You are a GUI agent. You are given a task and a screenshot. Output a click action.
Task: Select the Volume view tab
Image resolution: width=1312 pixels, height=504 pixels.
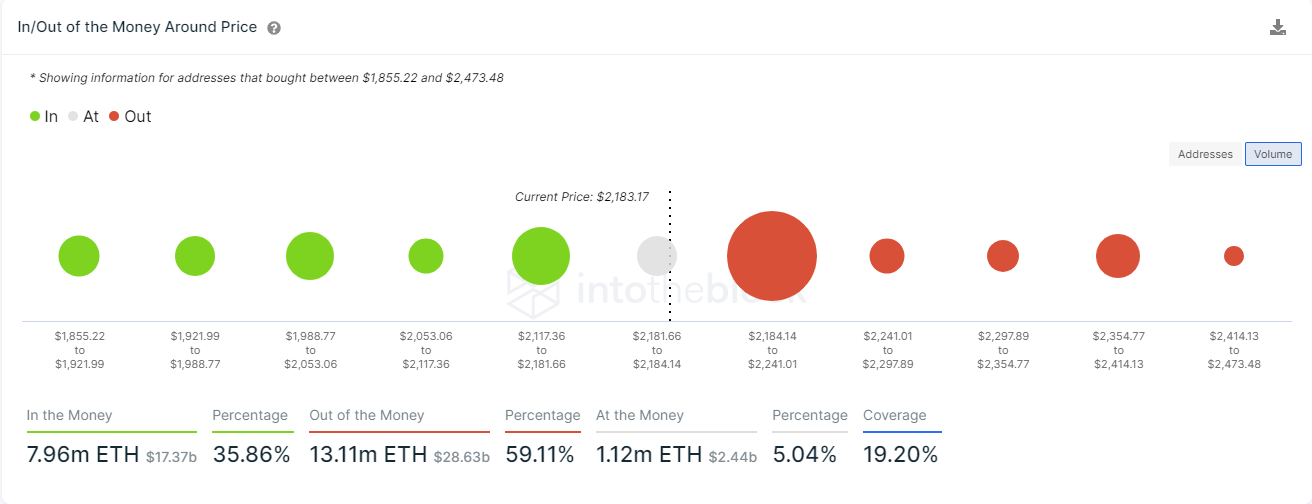point(1273,154)
